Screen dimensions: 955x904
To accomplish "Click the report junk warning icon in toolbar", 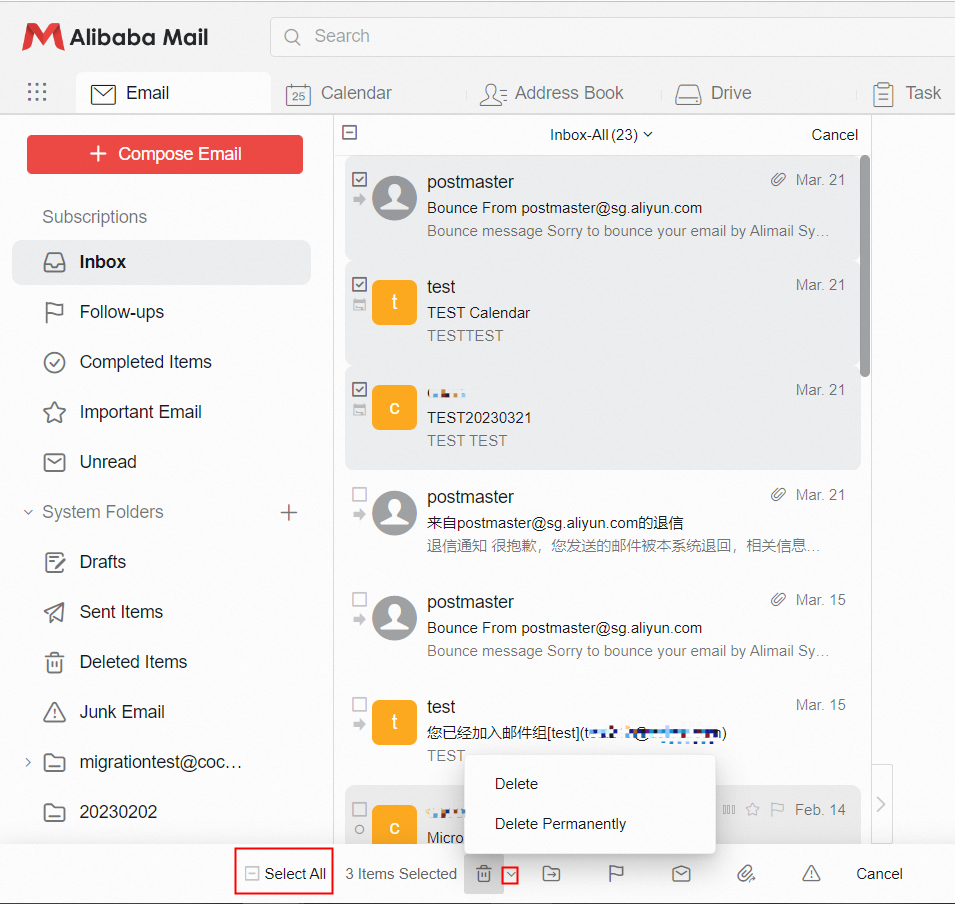I will coord(811,874).
